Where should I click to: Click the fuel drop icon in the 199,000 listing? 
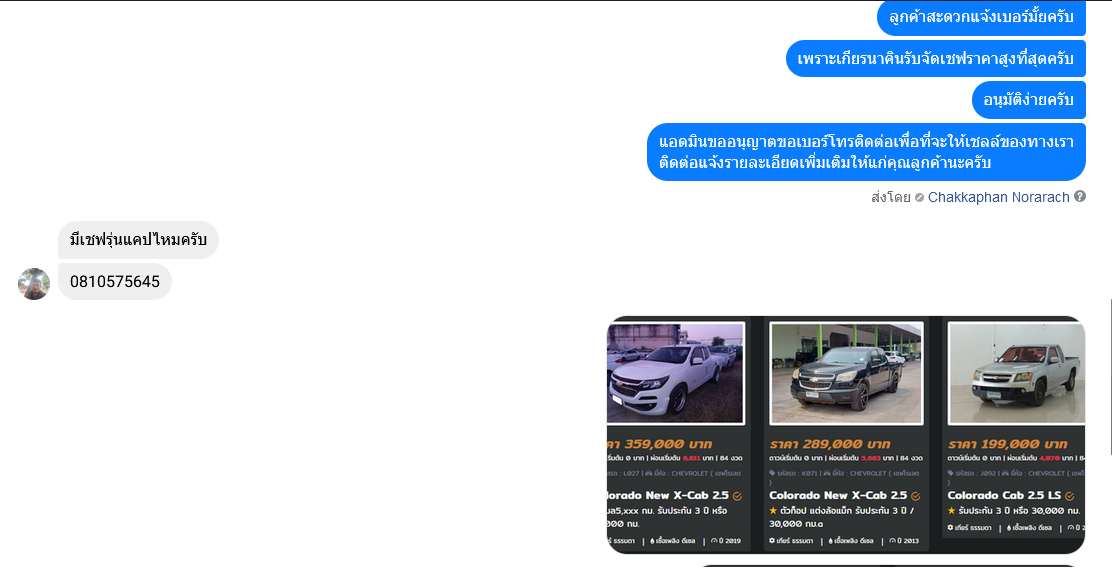click(1008, 528)
